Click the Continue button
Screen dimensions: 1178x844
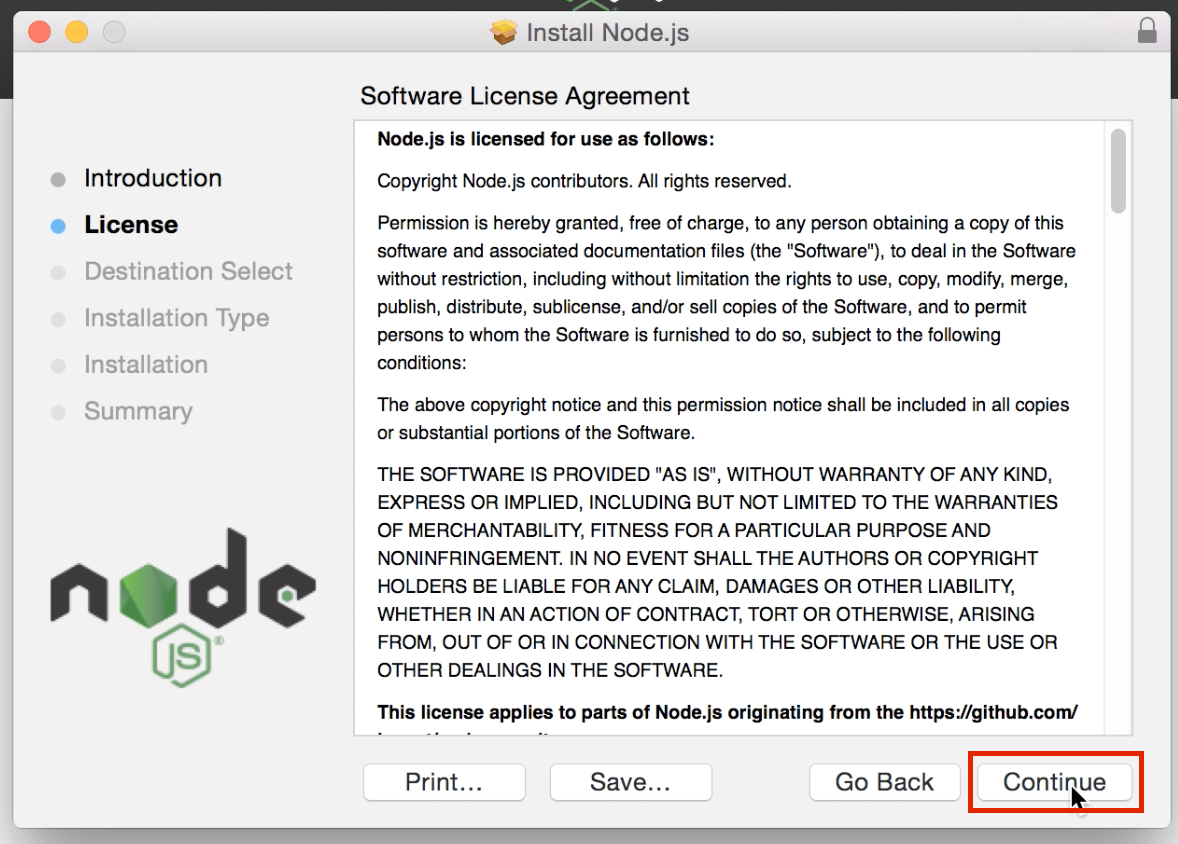click(1054, 782)
